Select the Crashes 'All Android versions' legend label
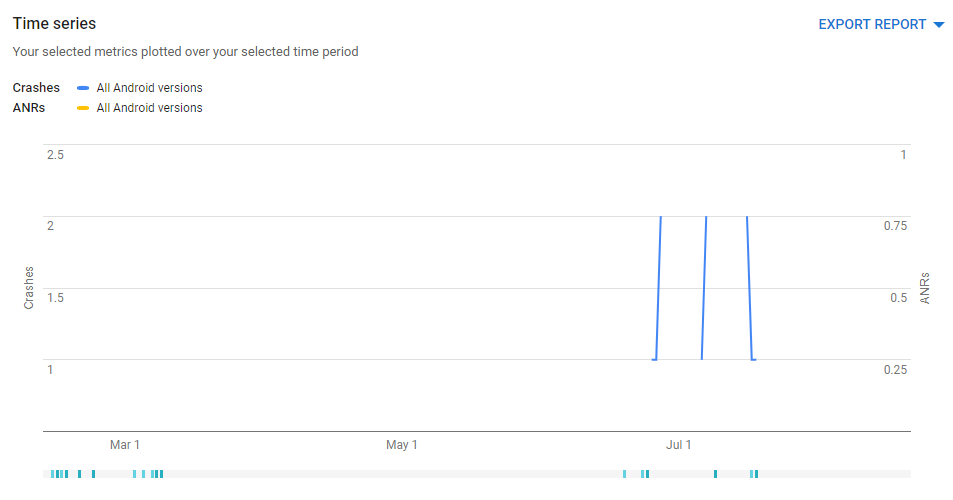Image resolution: width=953 pixels, height=500 pixels. 150,87
